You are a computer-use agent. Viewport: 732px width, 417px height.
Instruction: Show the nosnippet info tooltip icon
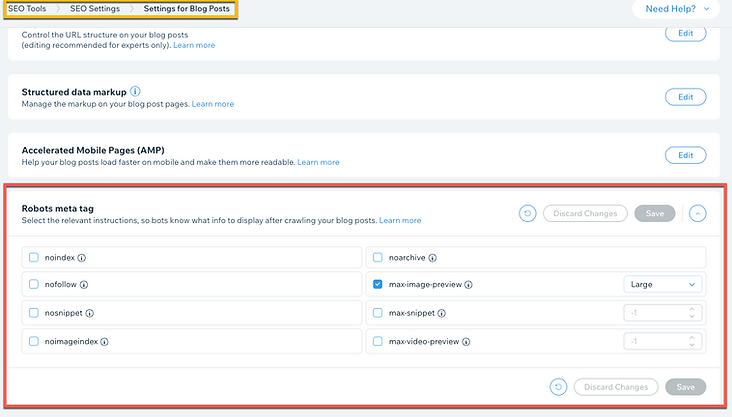(90, 313)
